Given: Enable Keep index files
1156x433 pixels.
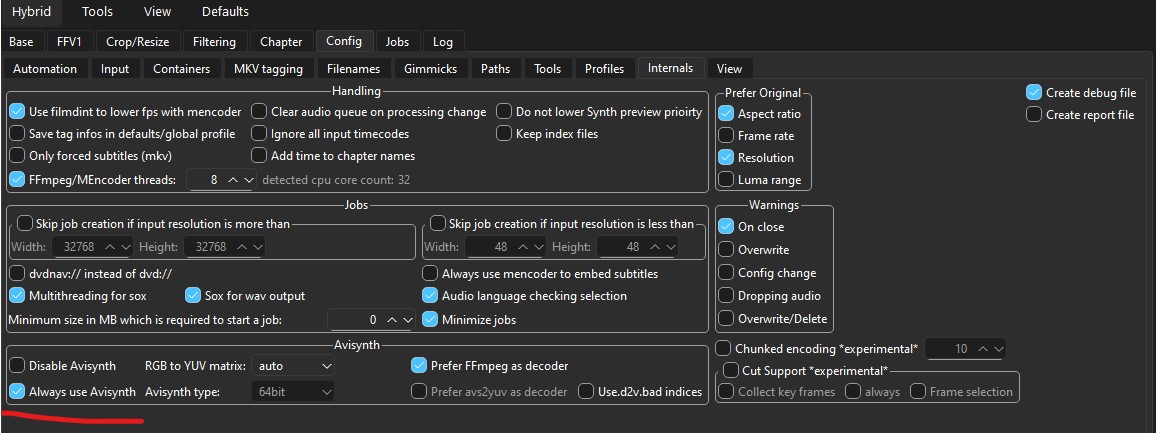Looking at the screenshot, I should click(504, 134).
